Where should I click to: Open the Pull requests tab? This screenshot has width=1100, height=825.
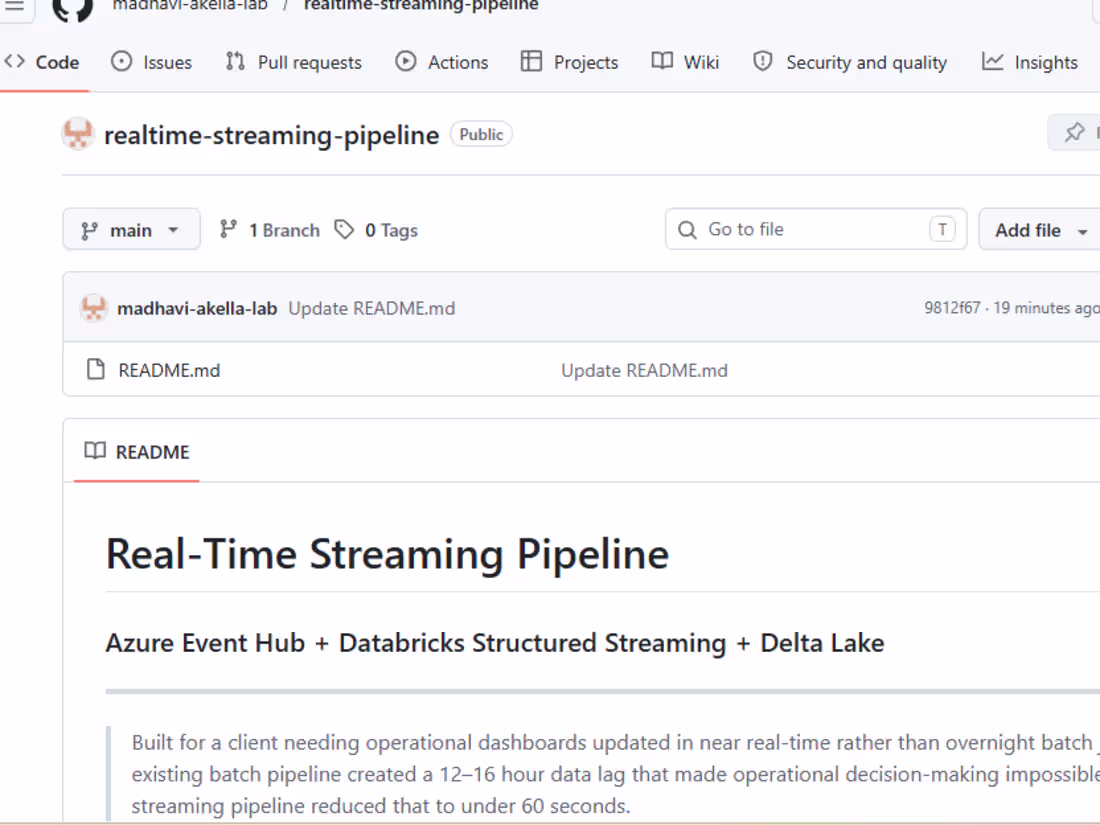pos(293,62)
